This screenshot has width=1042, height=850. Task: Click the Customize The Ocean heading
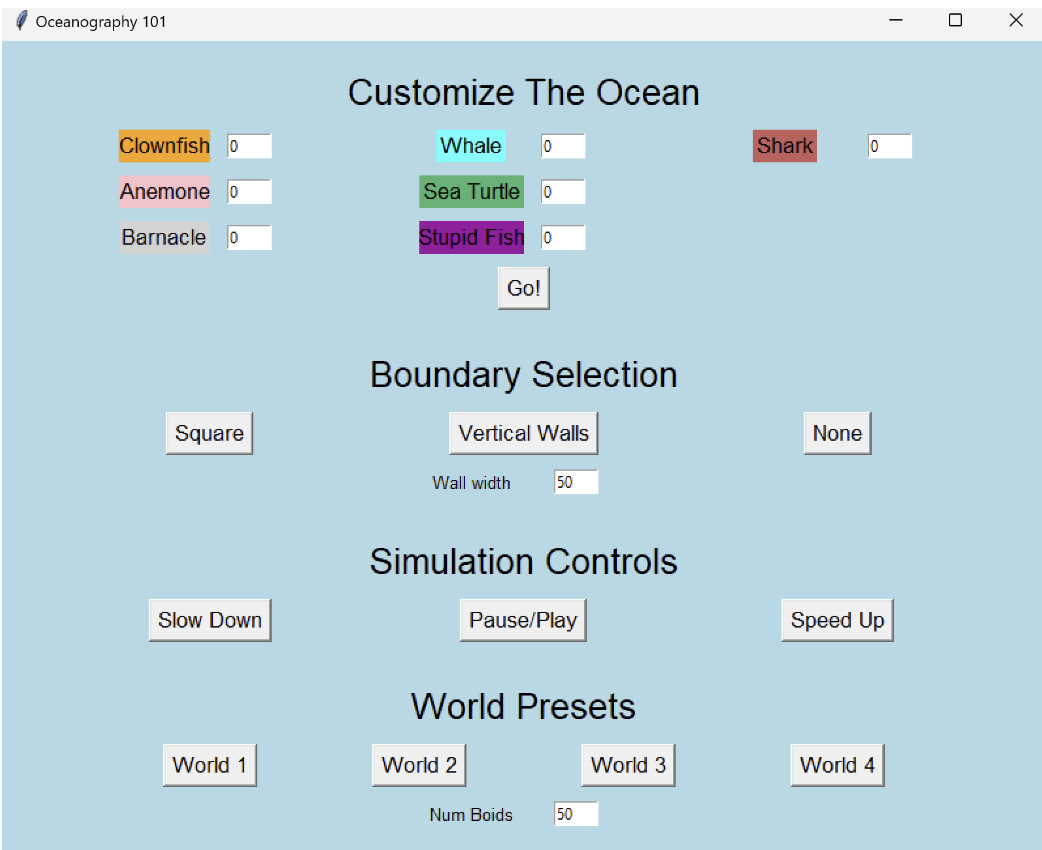coord(524,92)
